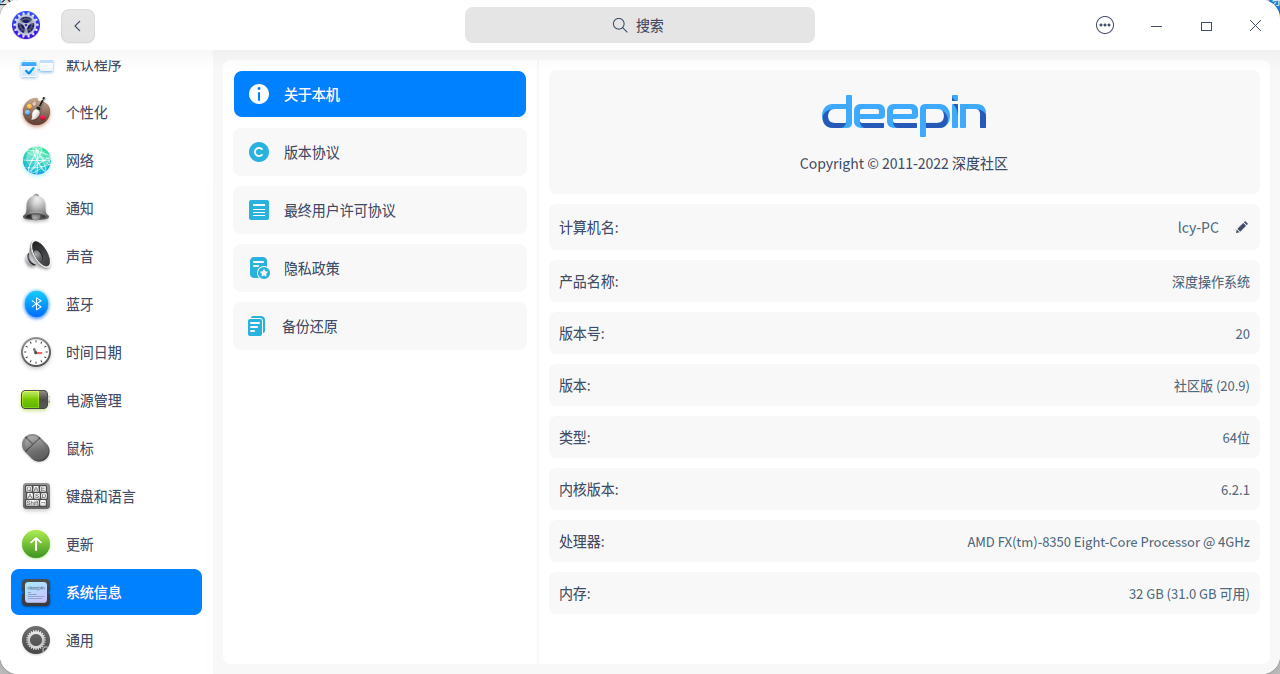This screenshot has height=674, width=1280.
Task: Click the 64位 type value
Action: pyautogui.click(x=1236, y=438)
